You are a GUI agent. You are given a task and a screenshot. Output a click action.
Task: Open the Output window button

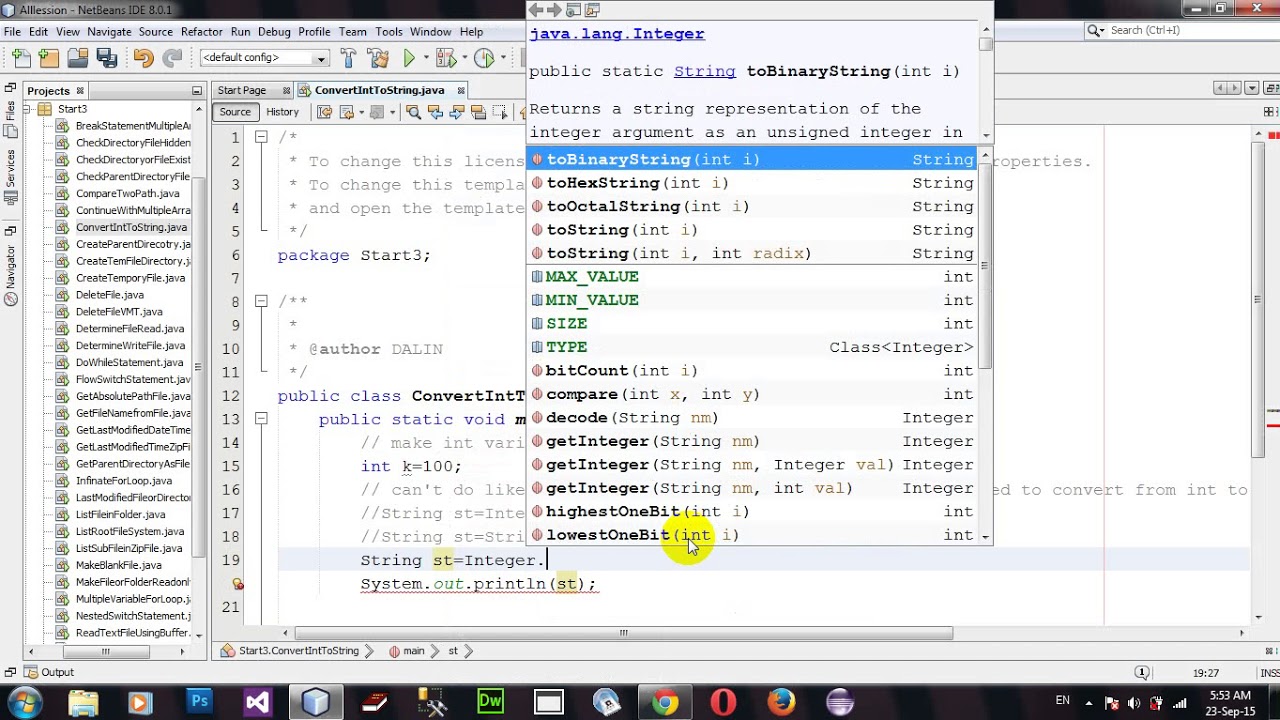click(x=49, y=672)
